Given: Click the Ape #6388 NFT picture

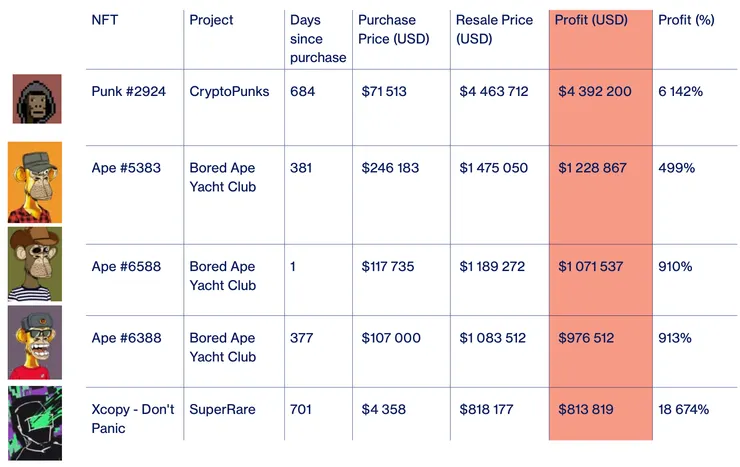Looking at the screenshot, I should pyautogui.click(x=35, y=342).
